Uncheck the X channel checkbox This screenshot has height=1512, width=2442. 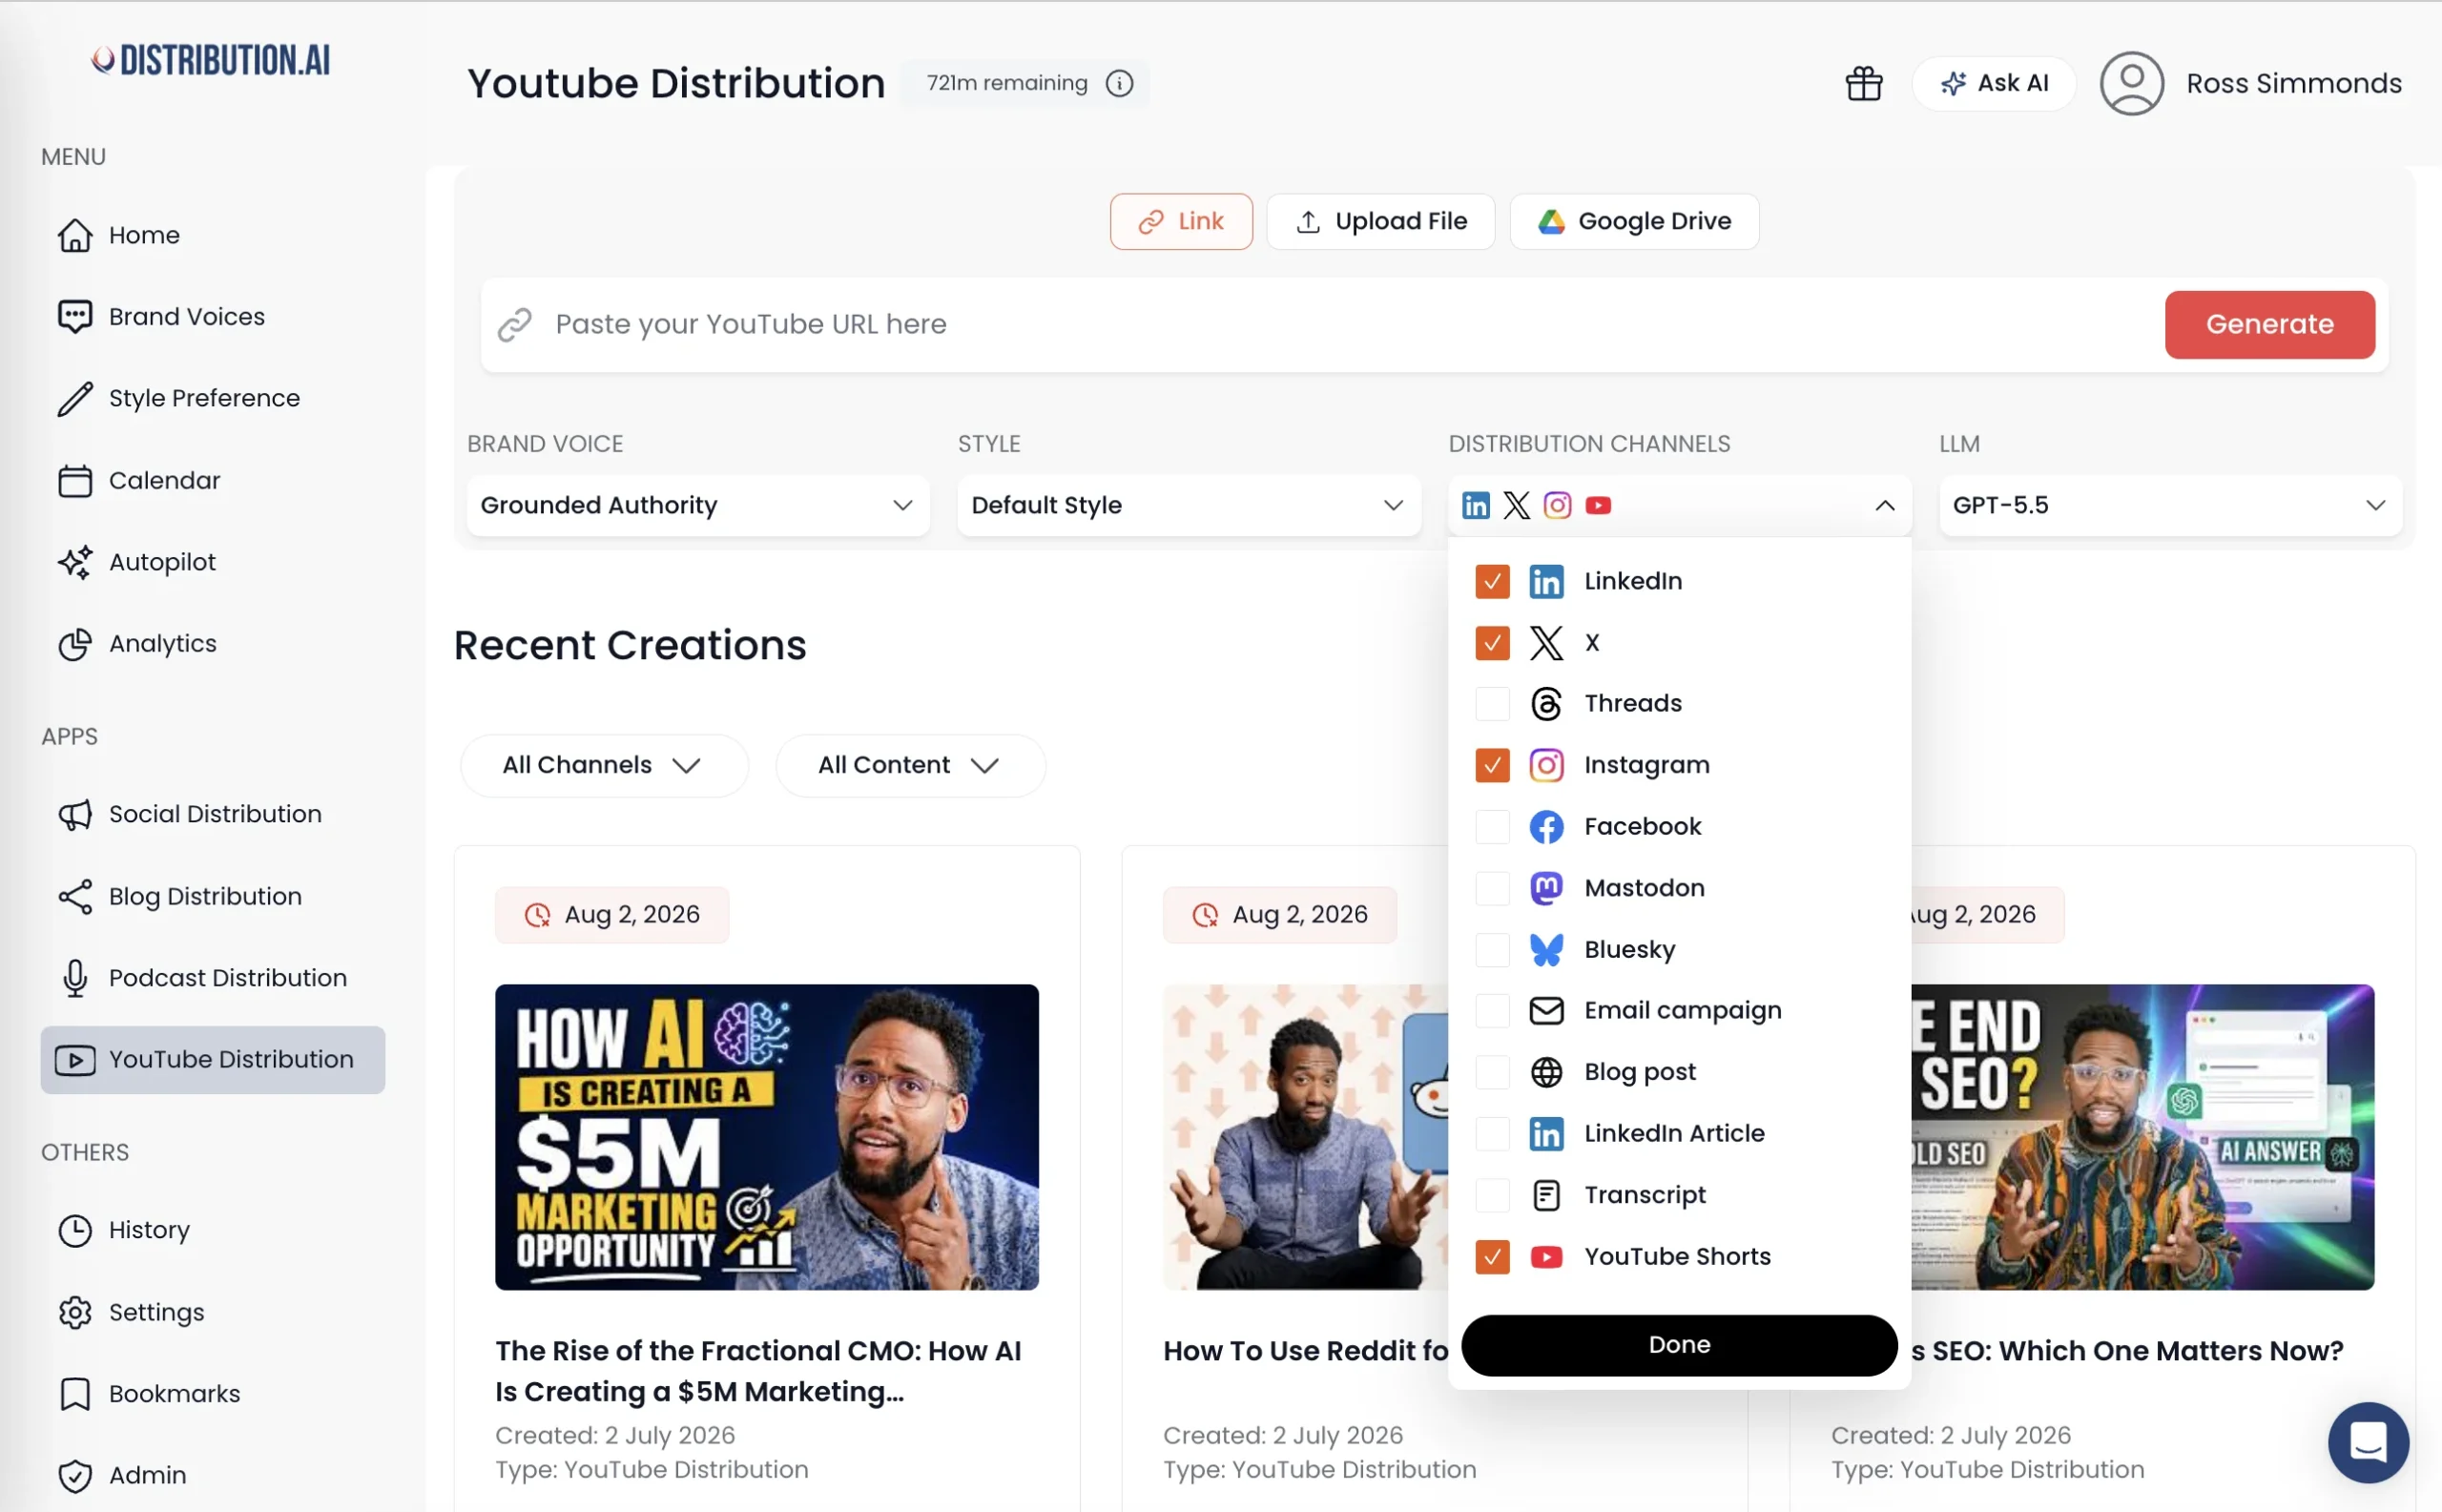(1492, 643)
